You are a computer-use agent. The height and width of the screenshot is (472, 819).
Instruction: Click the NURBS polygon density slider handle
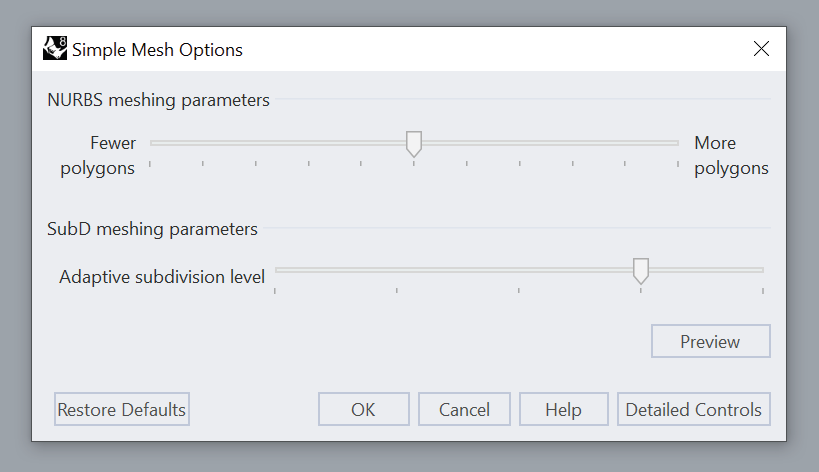[x=414, y=144]
